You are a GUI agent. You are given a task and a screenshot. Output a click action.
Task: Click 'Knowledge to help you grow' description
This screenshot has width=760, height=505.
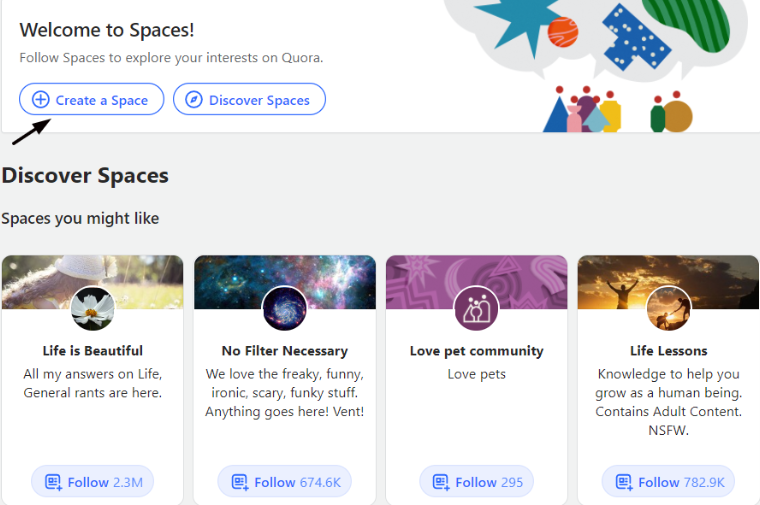[668, 402]
